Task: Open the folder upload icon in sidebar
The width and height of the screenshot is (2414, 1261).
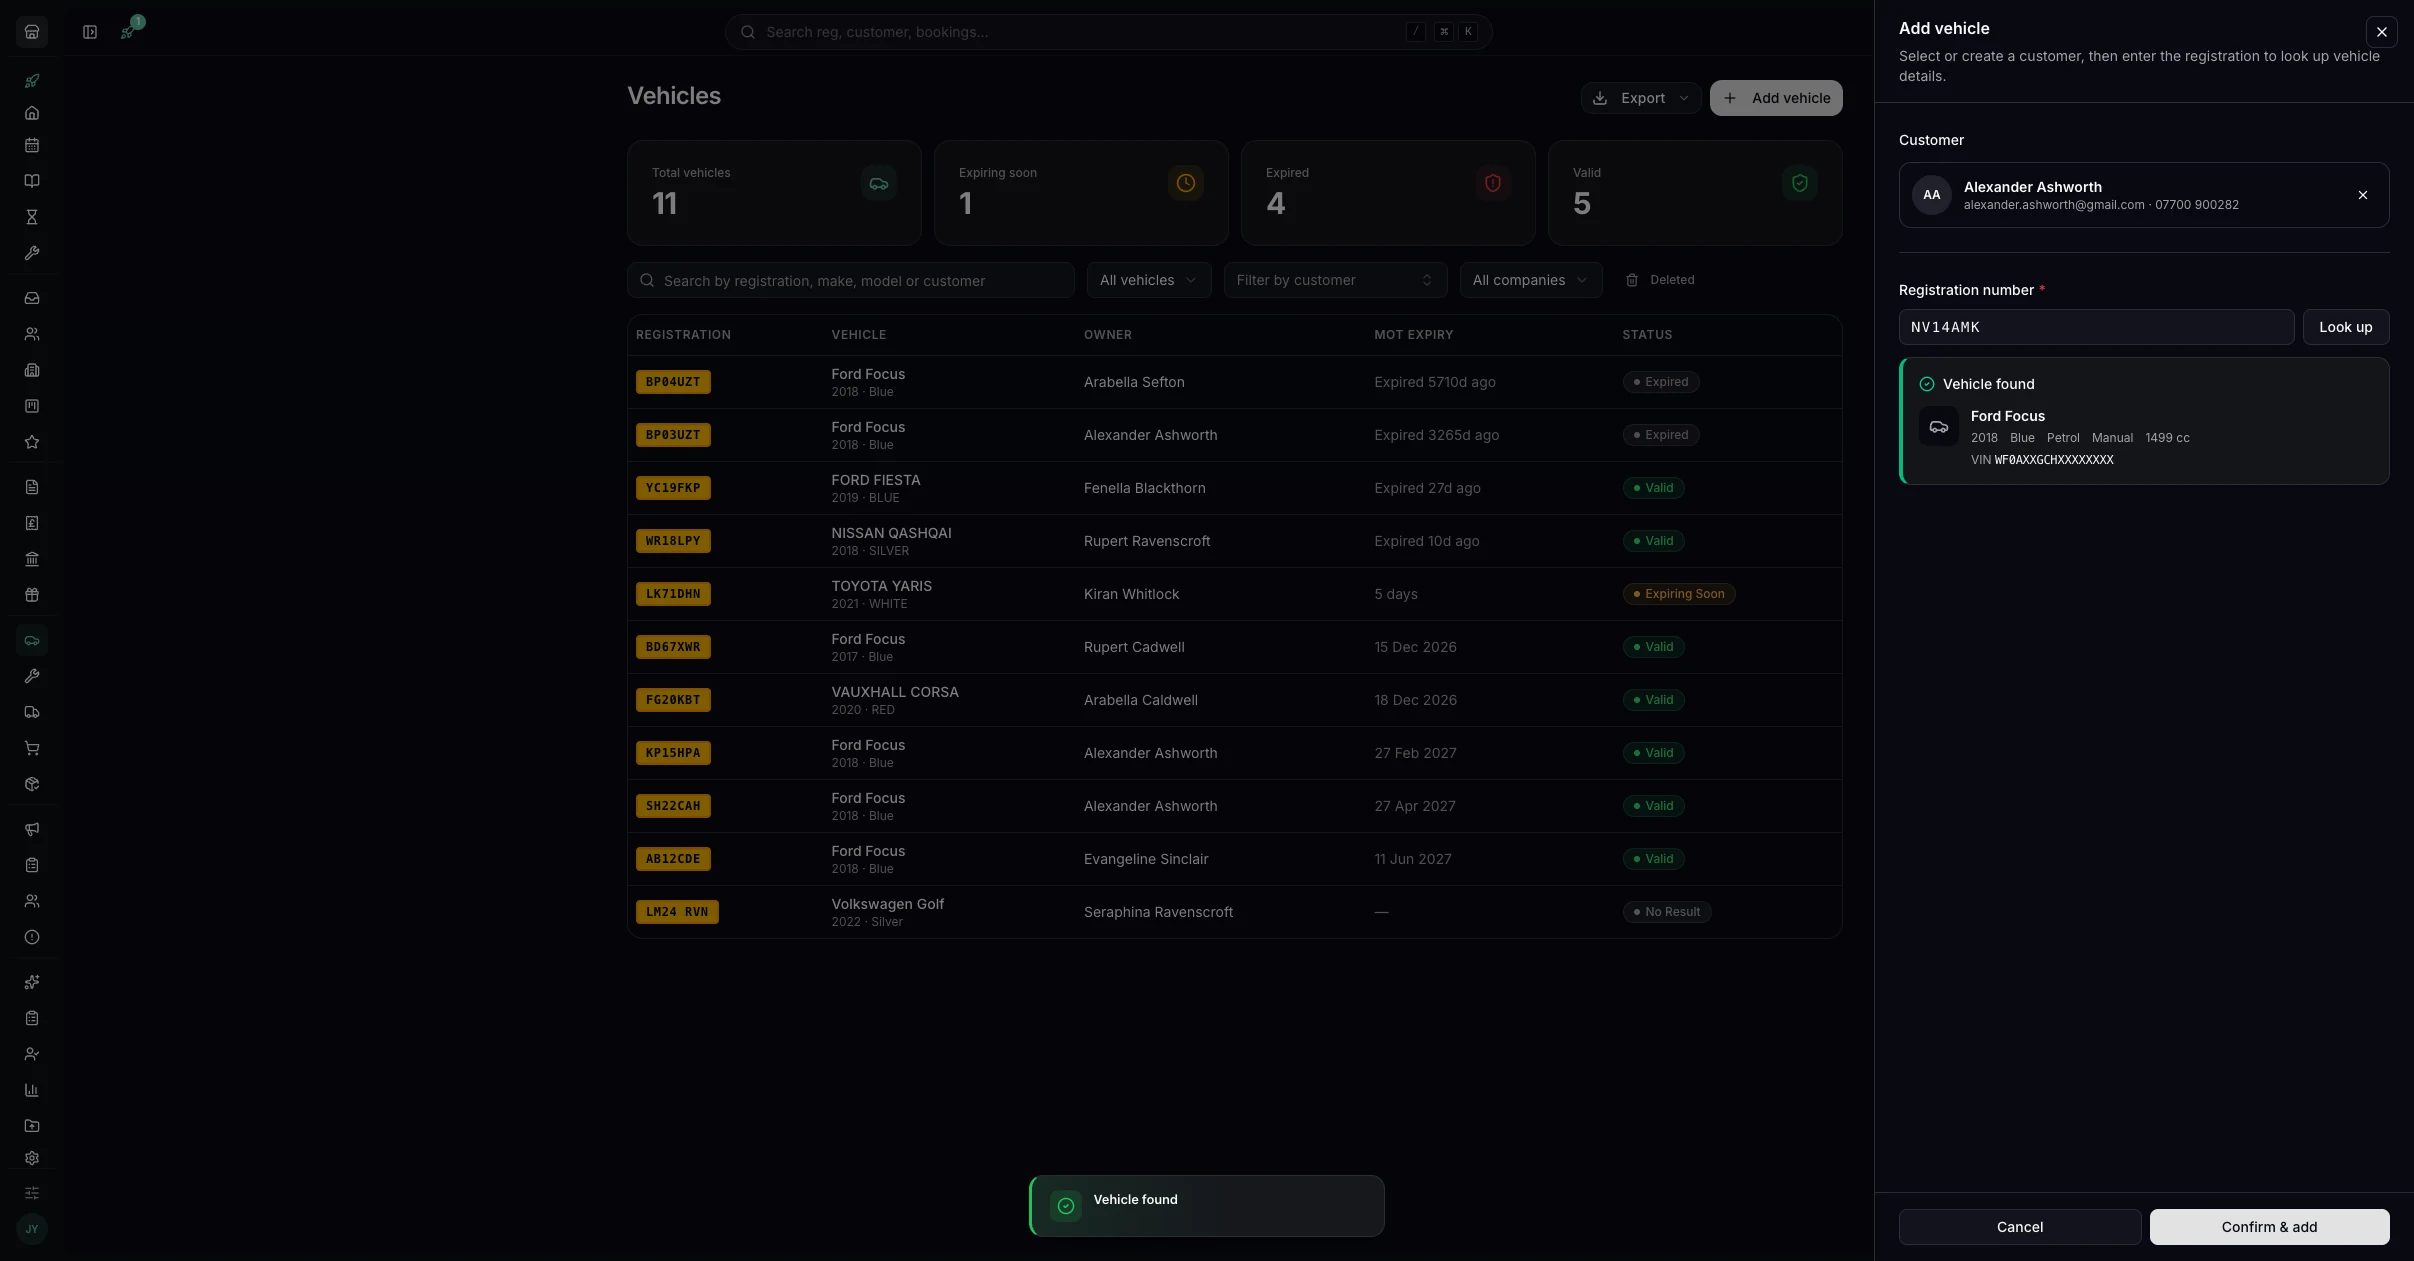Action: [32, 1126]
